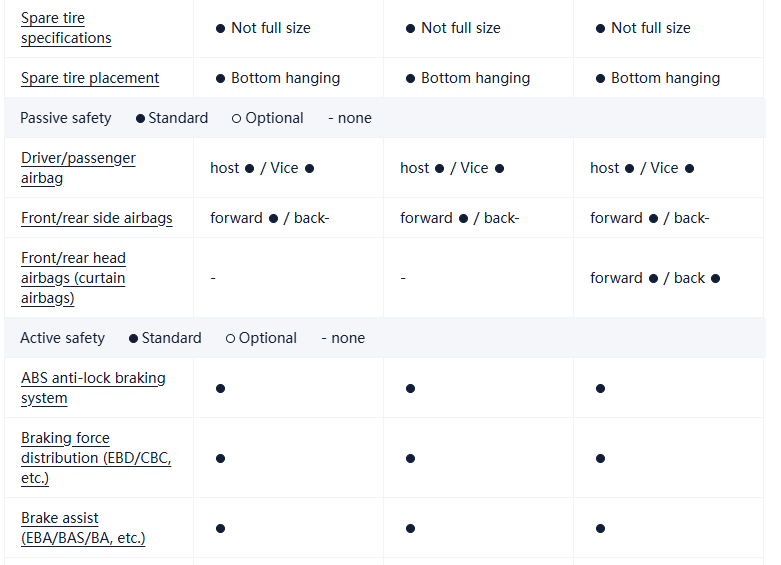781x565 pixels.
Task: Click the "forward ● / back ●" curtain airbag cell
Action: click(x=655, y=278)
